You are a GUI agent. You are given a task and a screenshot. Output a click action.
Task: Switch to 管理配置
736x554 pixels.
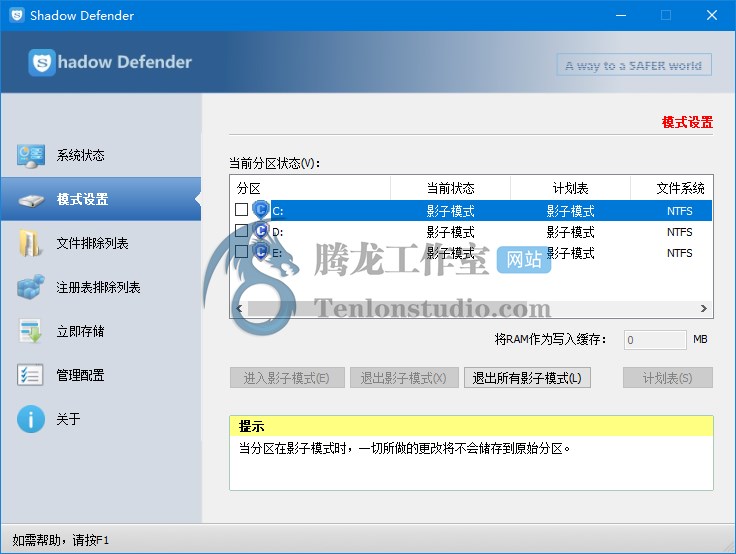(101, 375)
